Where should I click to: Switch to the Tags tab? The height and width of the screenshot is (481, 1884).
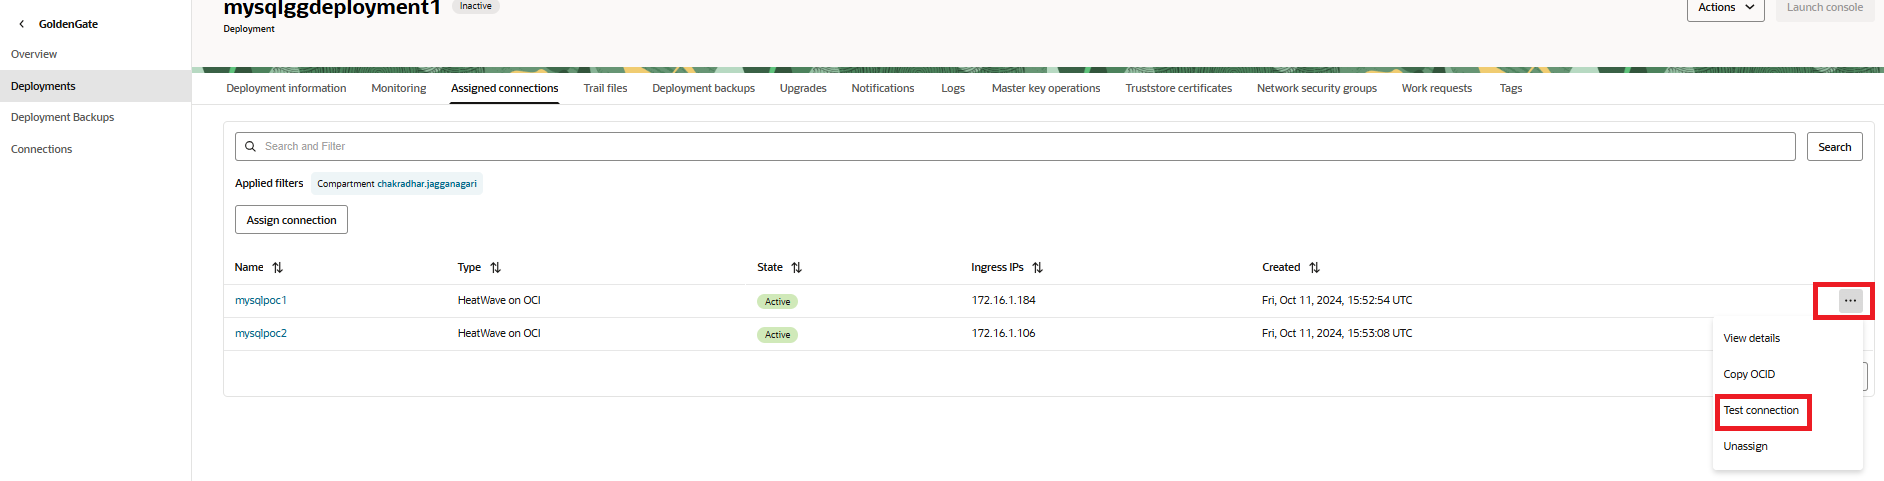(1510, 88)
